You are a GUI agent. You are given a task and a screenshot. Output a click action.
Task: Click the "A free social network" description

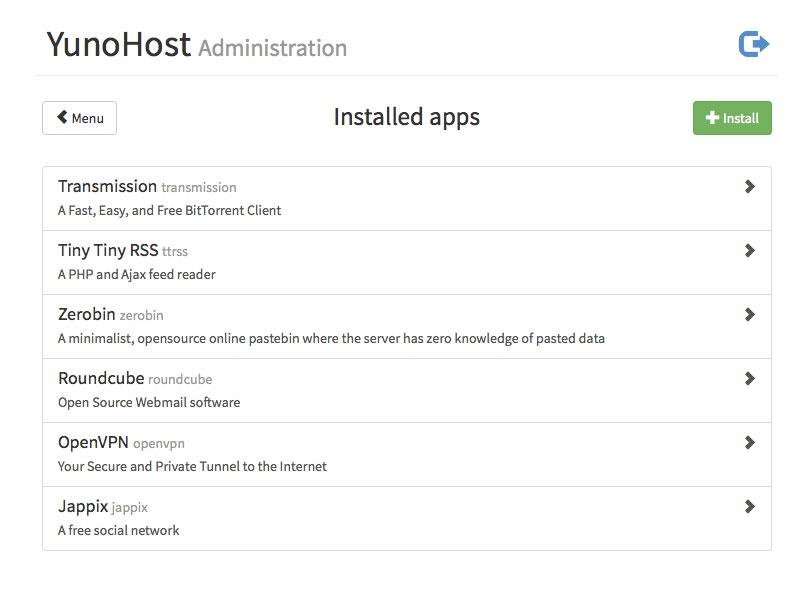118,530
